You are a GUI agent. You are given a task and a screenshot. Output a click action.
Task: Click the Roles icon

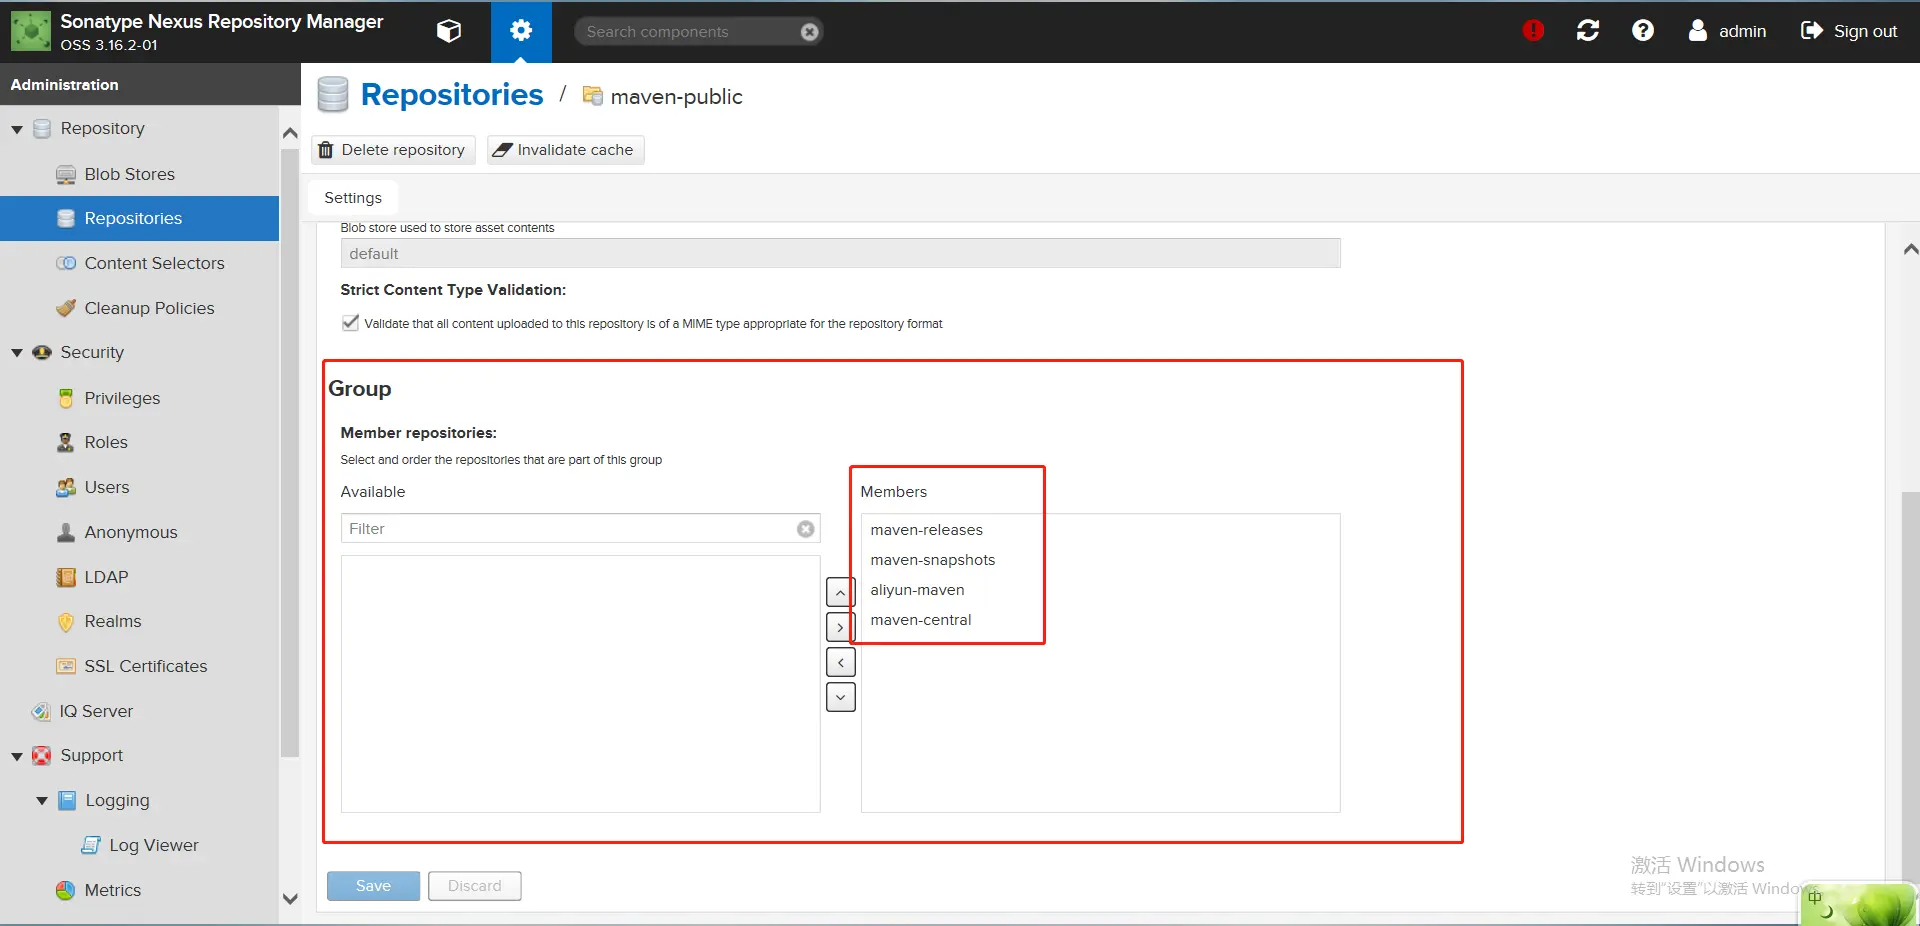point(66,442)
